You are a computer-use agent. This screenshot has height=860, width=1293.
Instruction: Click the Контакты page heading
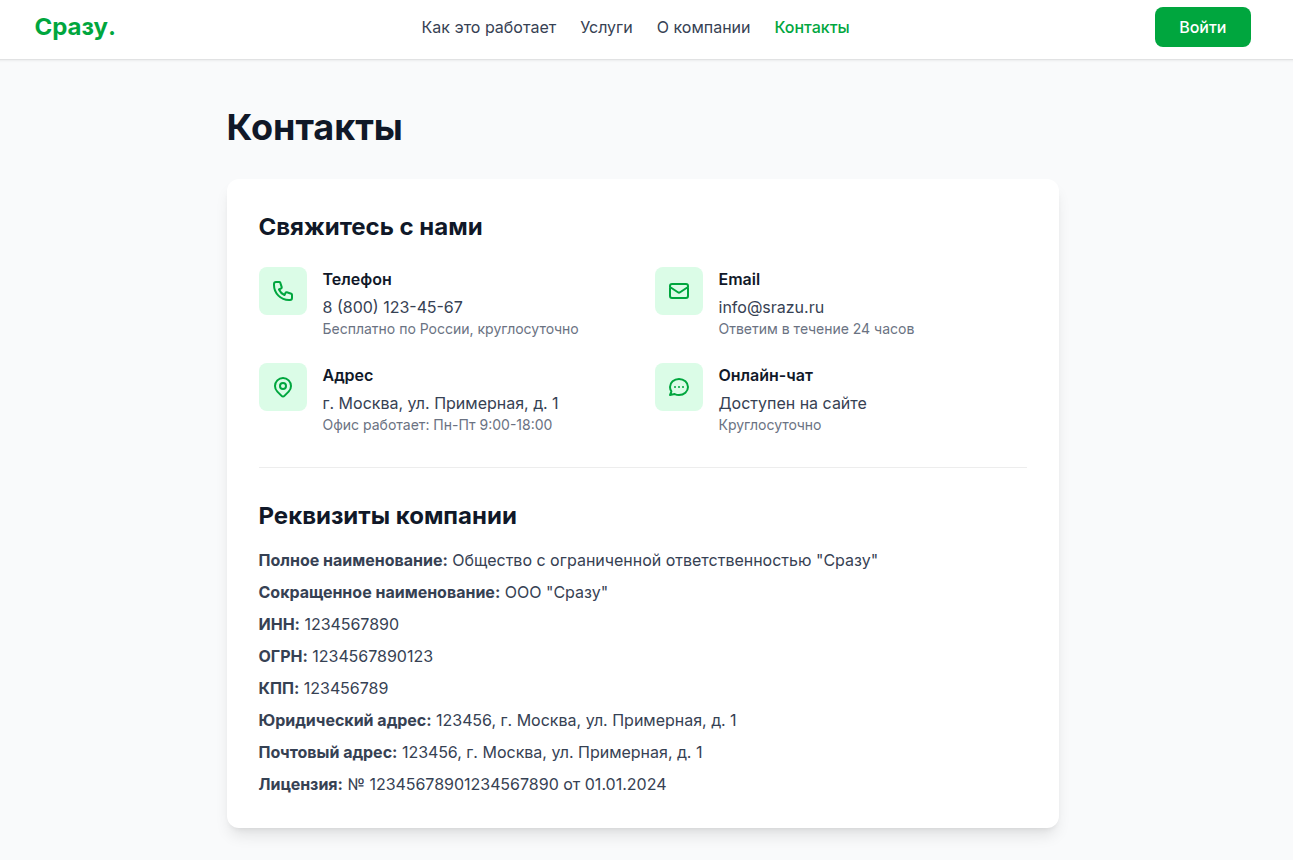pyautogui.click(x=315, y=127)
